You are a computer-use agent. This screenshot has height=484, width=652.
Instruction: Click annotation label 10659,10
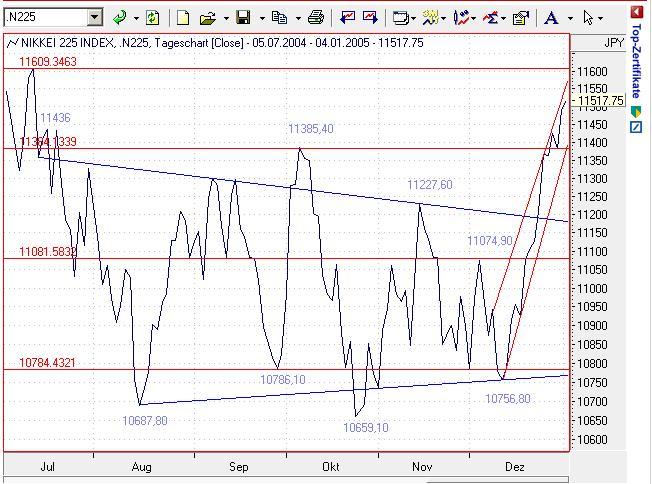tap(366, 427)
